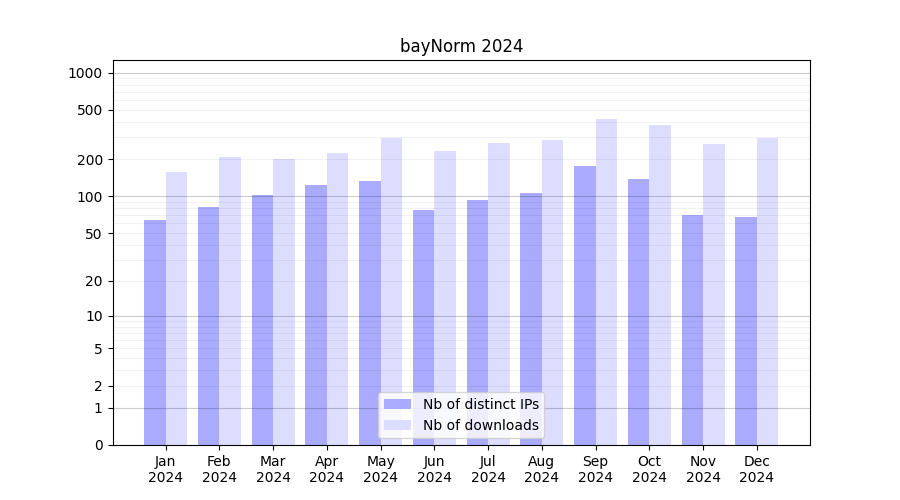
Task: Select the 'Nb of distinct IPs' legend label
Action: click(480, 404)
